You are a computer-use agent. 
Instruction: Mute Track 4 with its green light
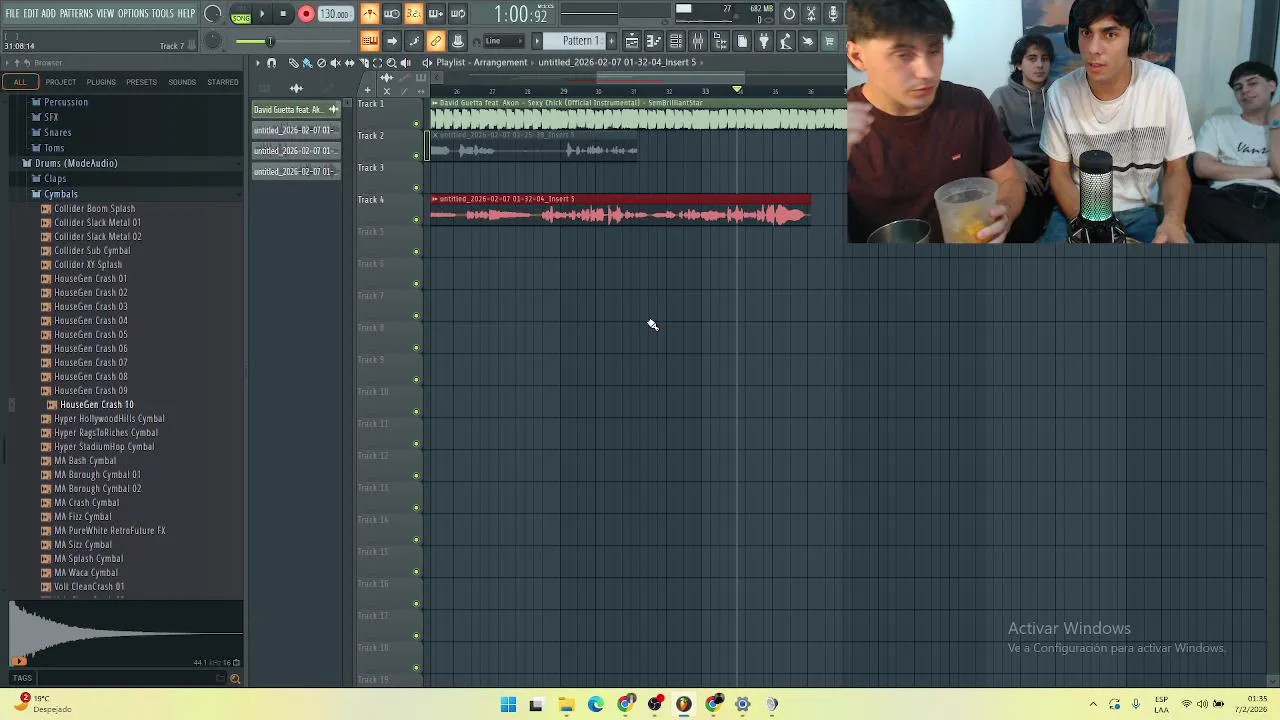point(416,220)
